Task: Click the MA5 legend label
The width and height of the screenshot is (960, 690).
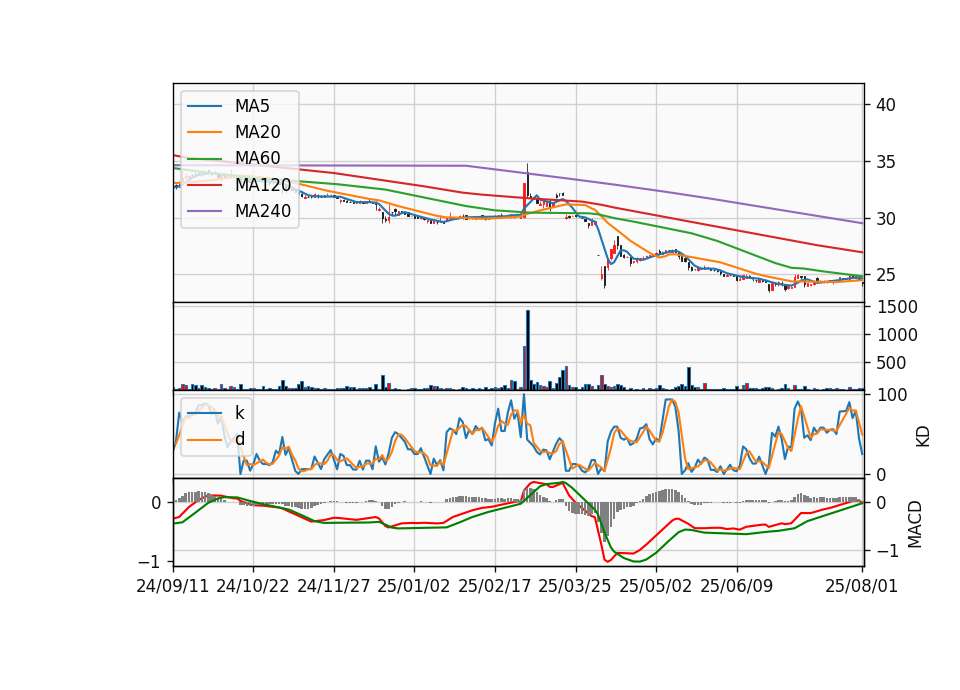Action: (252, 106)
